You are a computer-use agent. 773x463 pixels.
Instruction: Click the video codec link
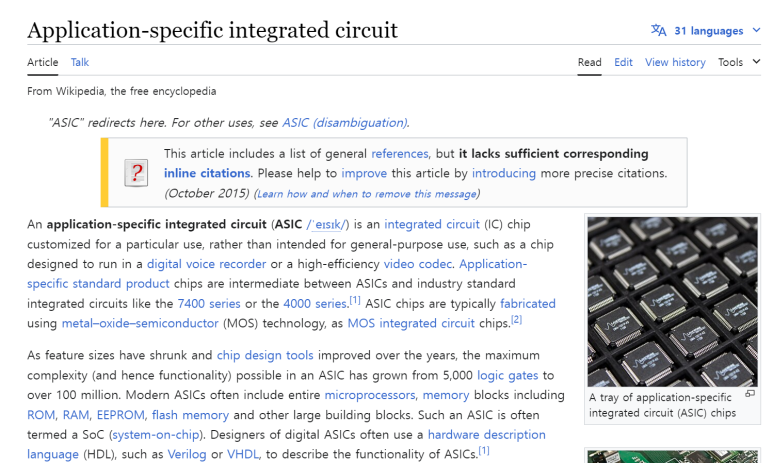418,264
